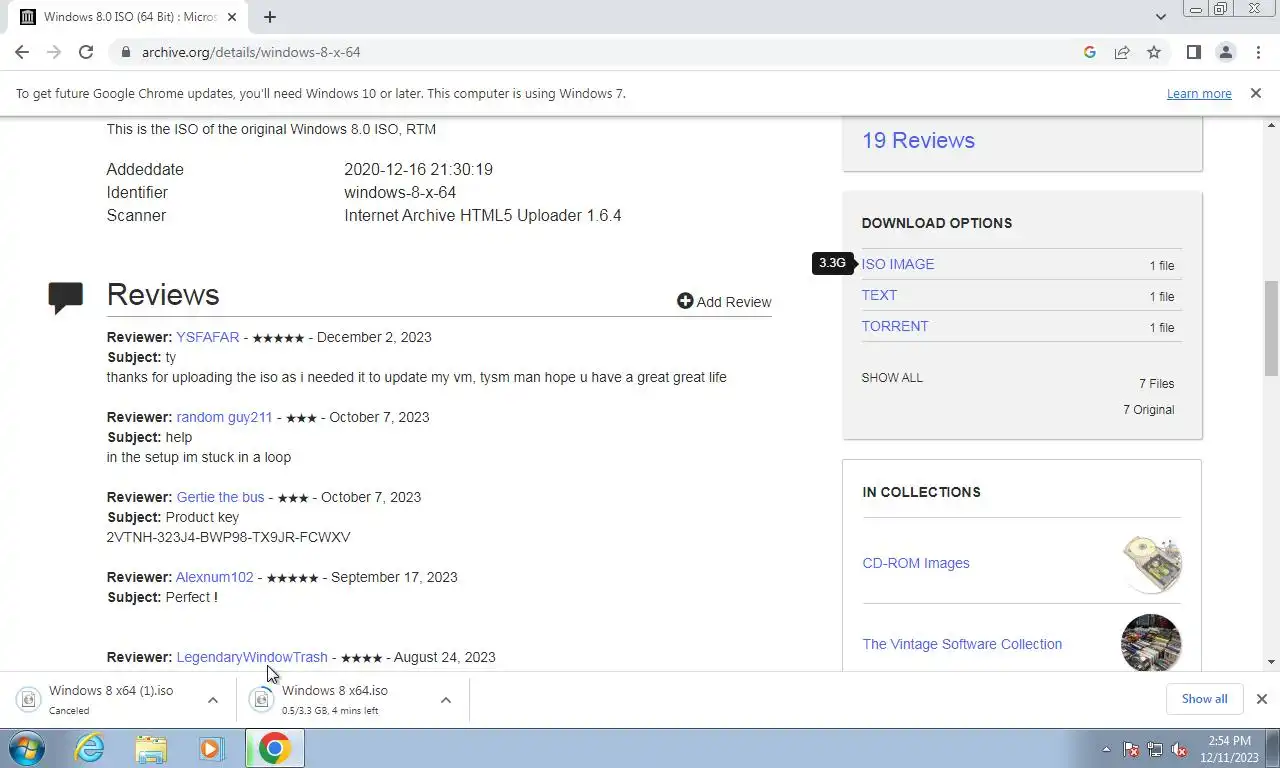1280x768 pixels.
Task: Open reviewer random guy211 profile
Action: coord(224,417)
